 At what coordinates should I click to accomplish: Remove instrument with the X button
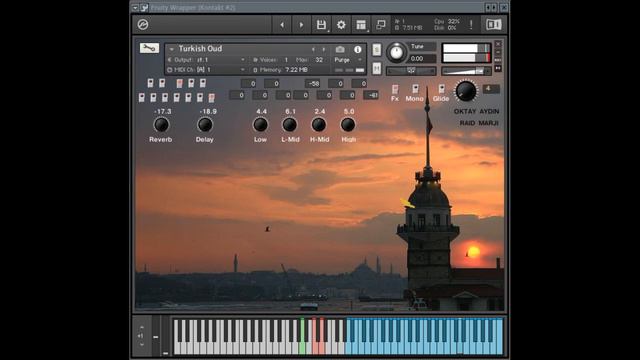pos(498,44)
